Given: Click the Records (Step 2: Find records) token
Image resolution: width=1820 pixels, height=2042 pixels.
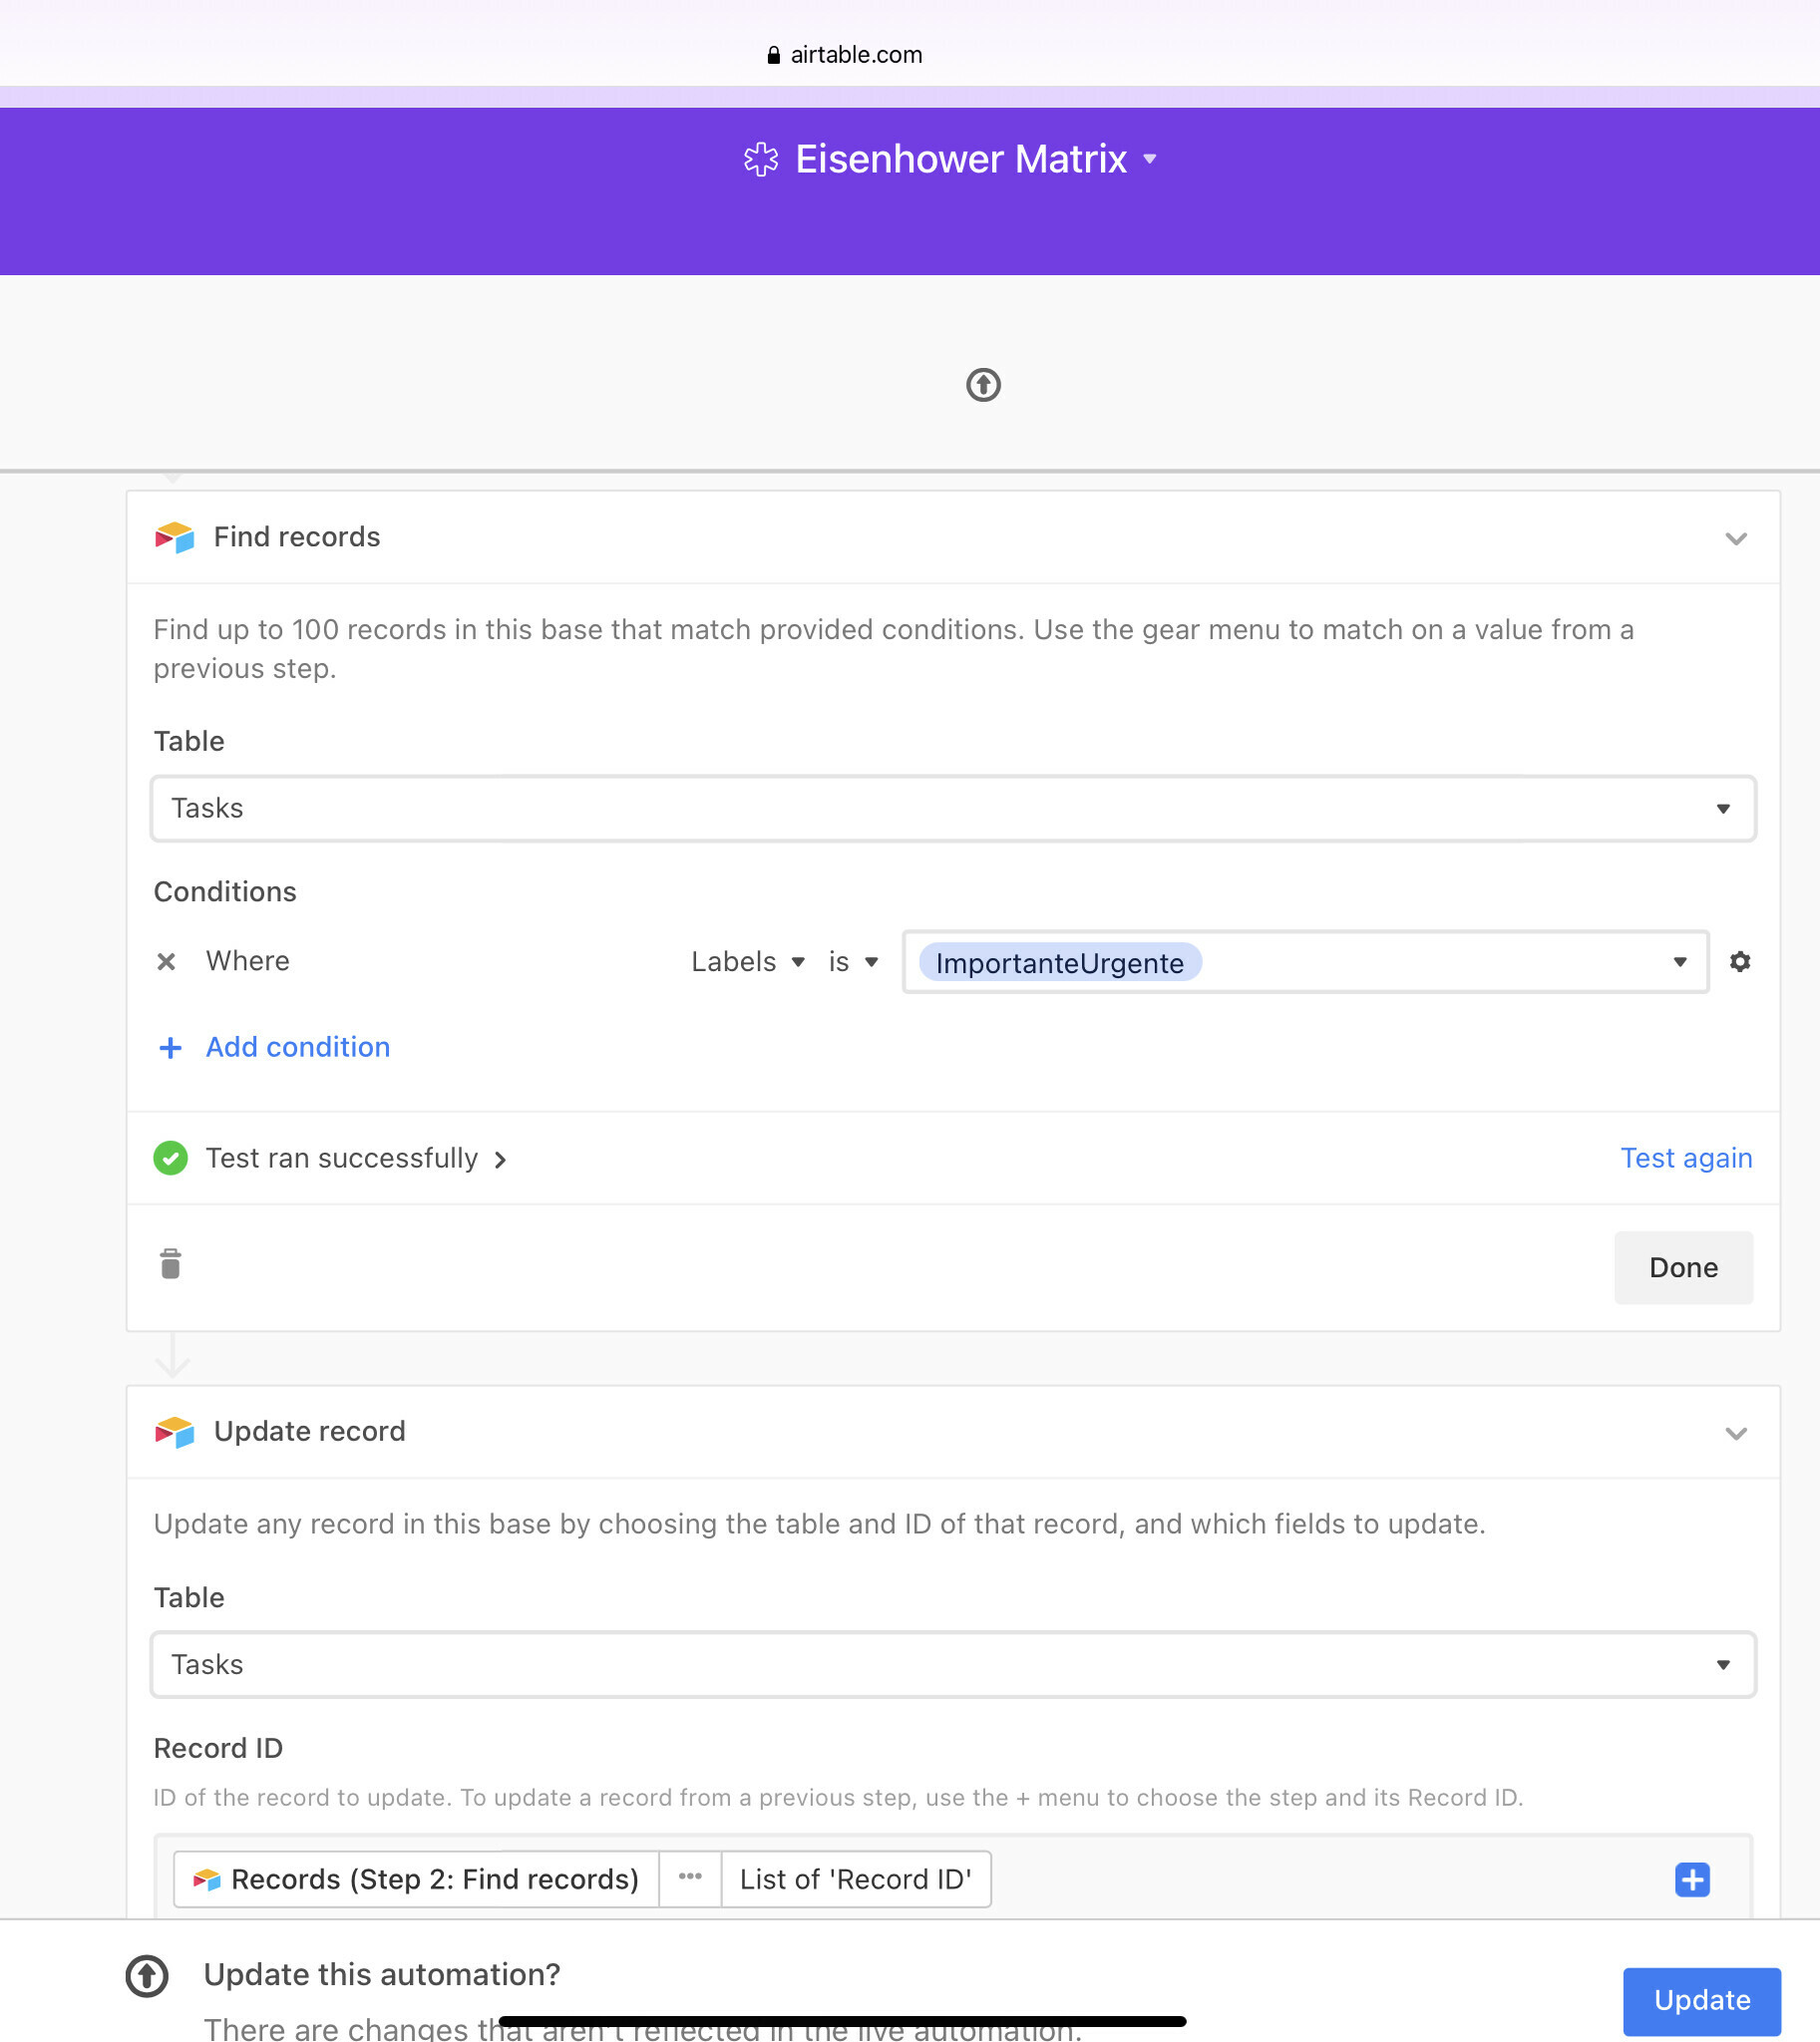Looking at the screenshot, I should (416, 1880).
